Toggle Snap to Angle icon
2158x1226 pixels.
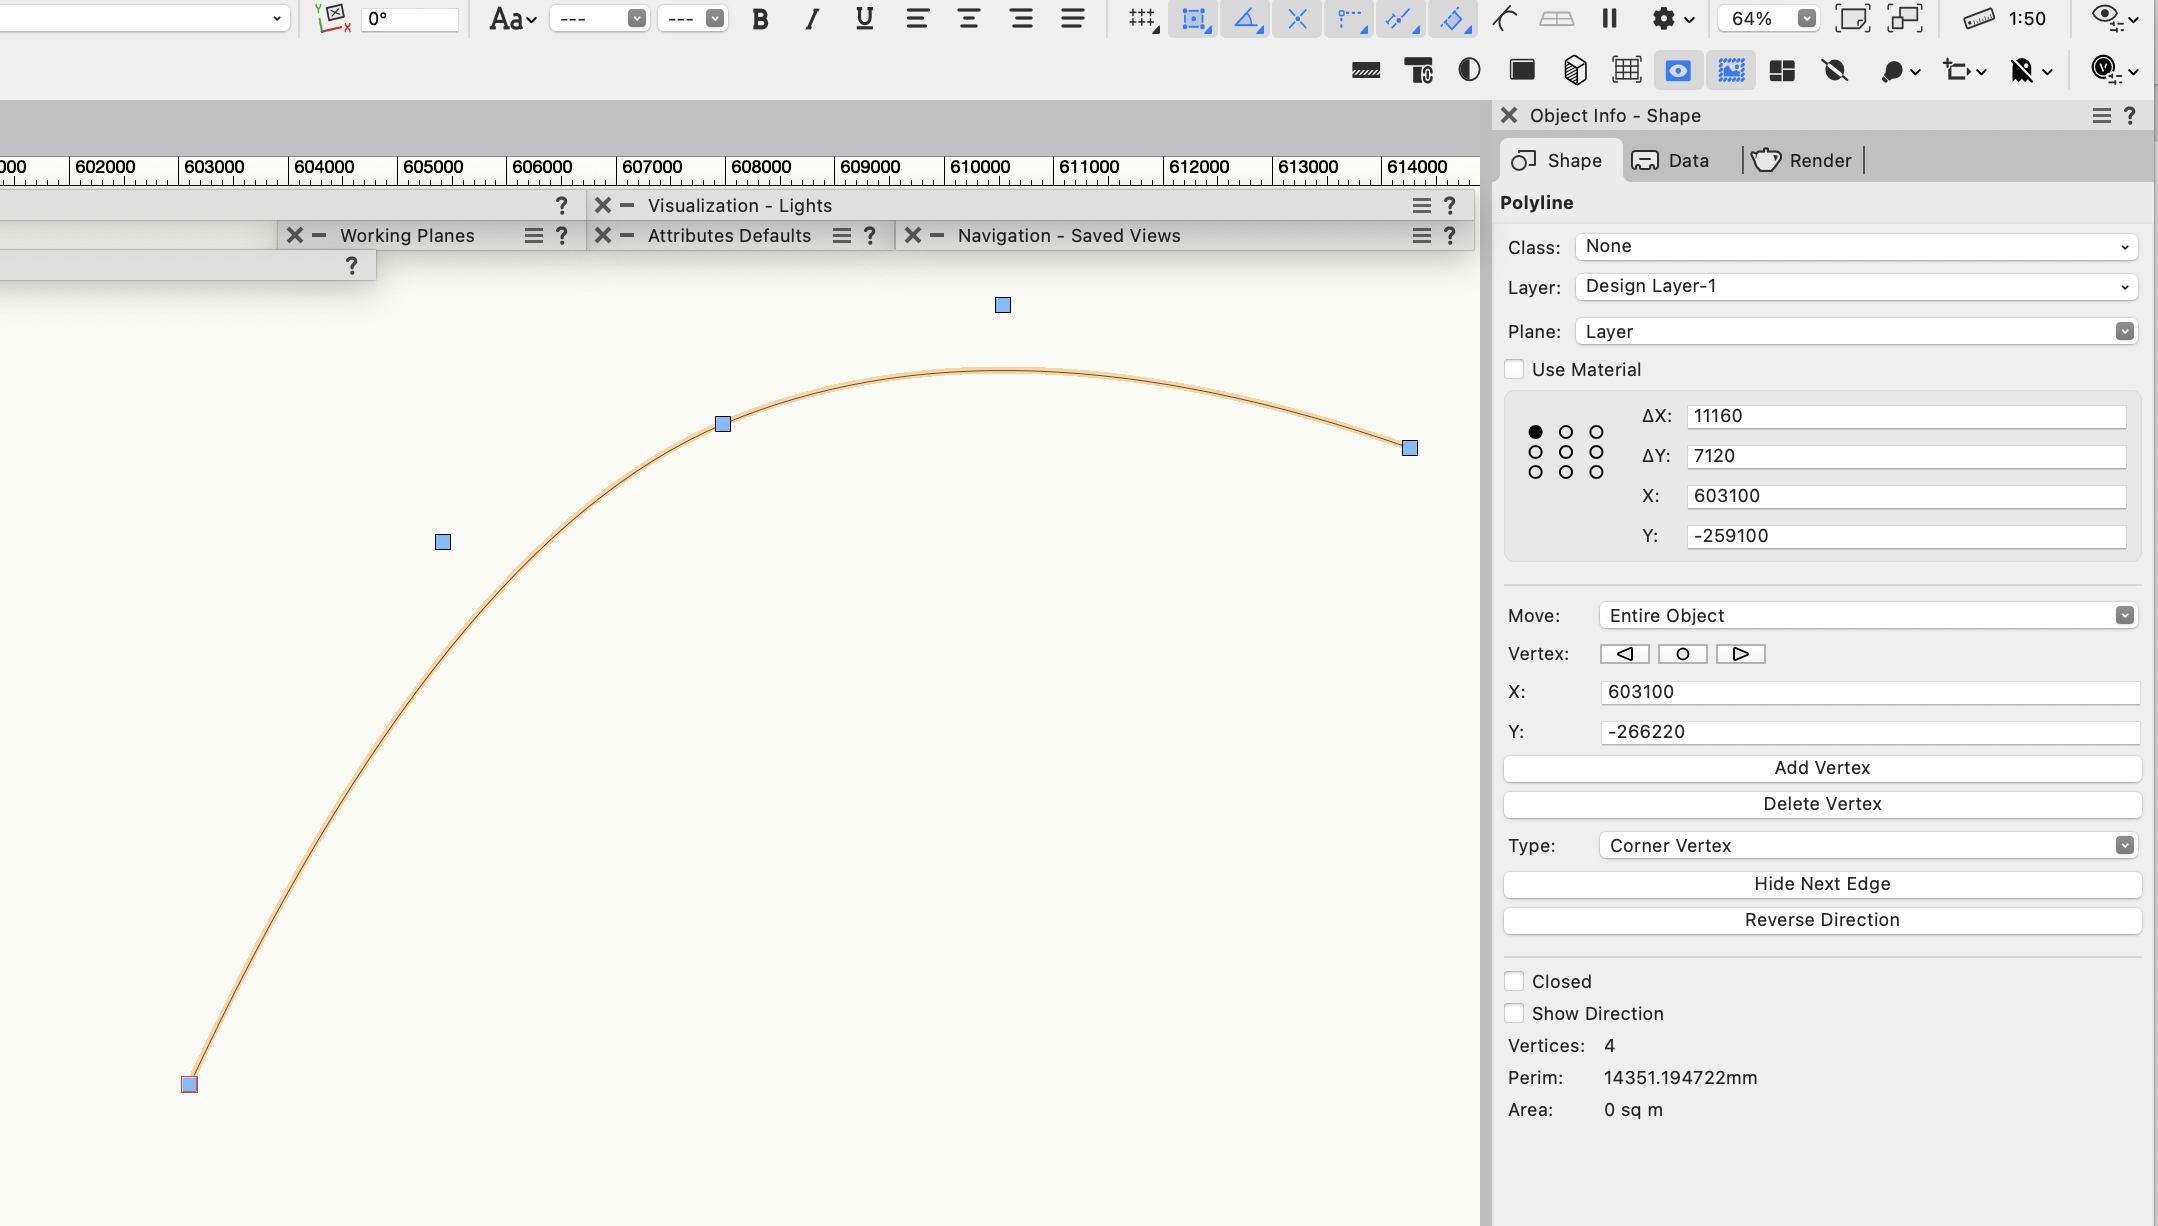coord(1246,18)
